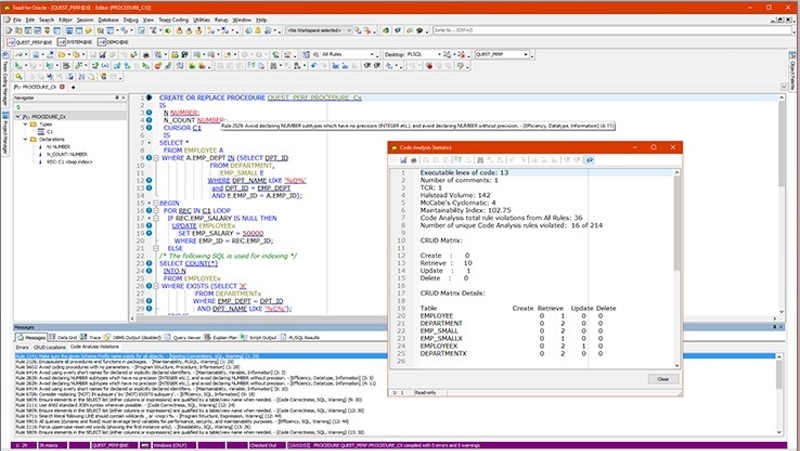
Task: Click the blue undo arrow in editor toolbar
Action: tap(314, 66)
